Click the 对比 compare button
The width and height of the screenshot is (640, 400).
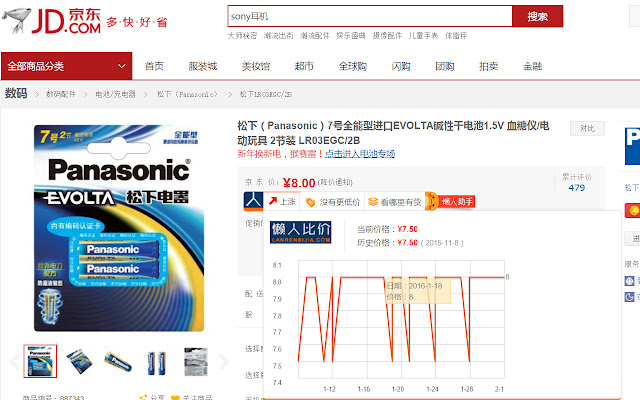pyautogui.click(x=587, y=129)
